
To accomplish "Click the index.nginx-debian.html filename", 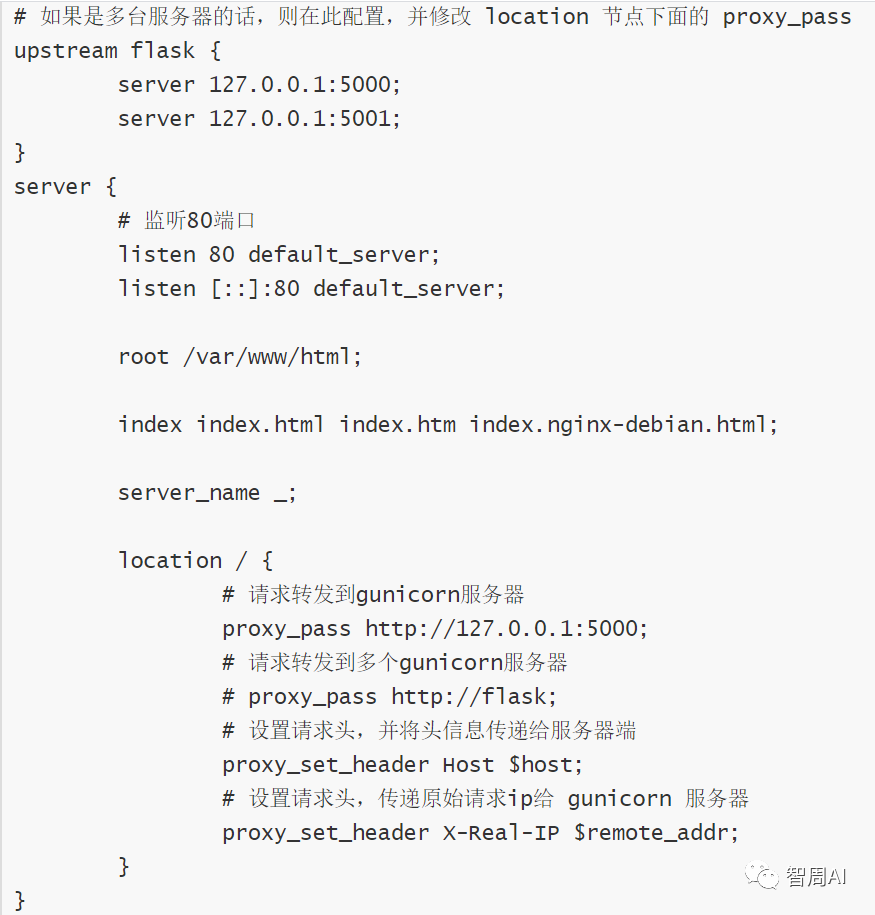I will coord(623,425).
